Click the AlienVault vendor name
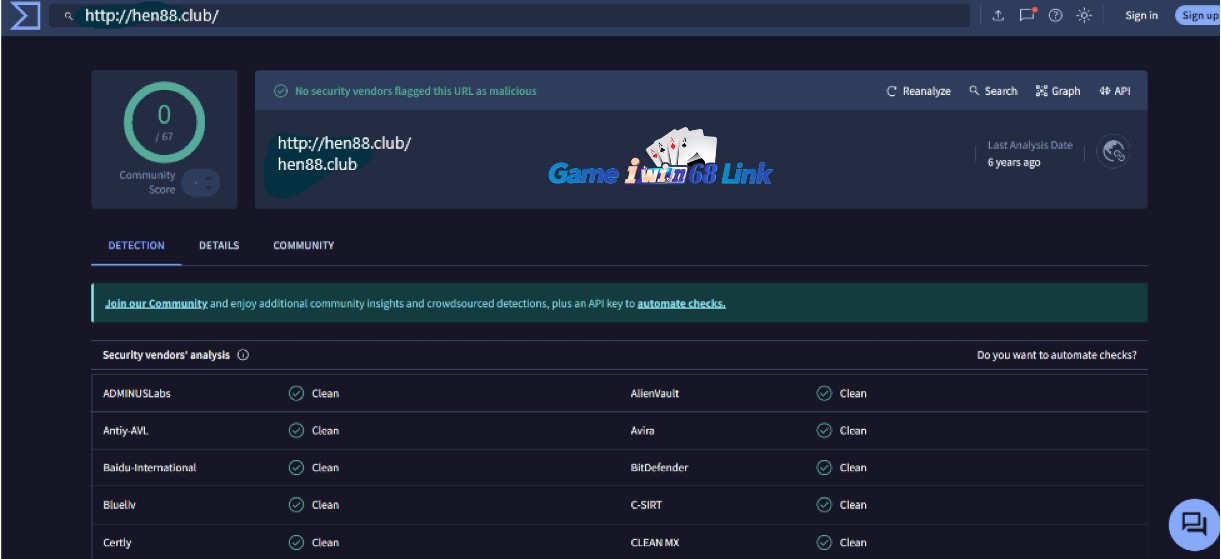 pyautogui.click(x=655, y=393)
